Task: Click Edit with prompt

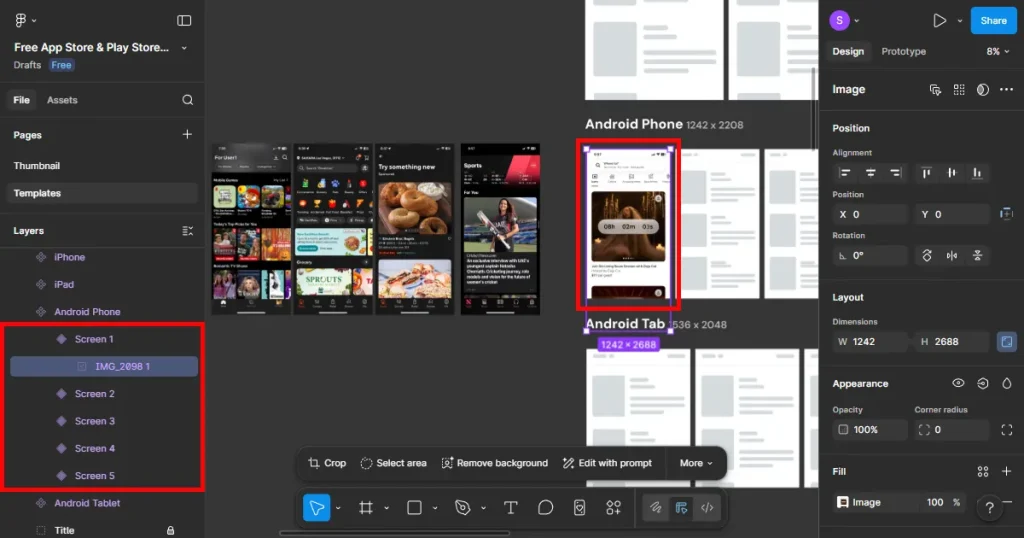Action: (607, 463)
